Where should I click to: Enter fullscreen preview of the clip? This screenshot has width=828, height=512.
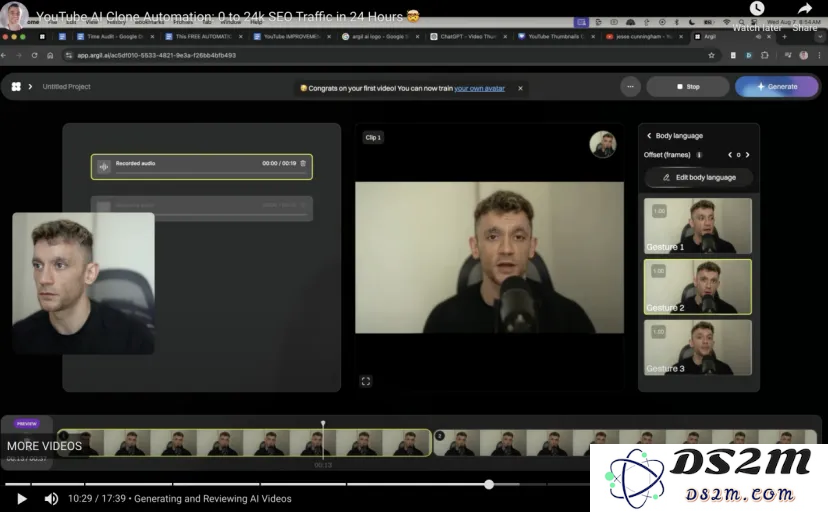366,381
